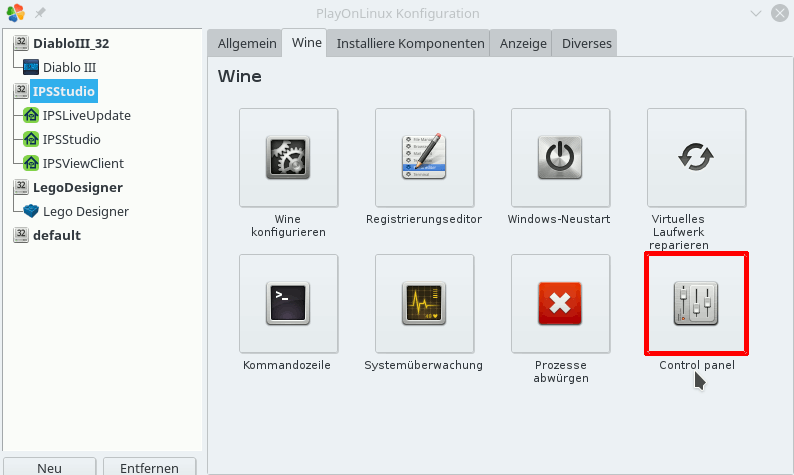Screen dimensions: 794x475
Task: Click the IPSStudio virtual drive icon
Action: click(21, 91)
